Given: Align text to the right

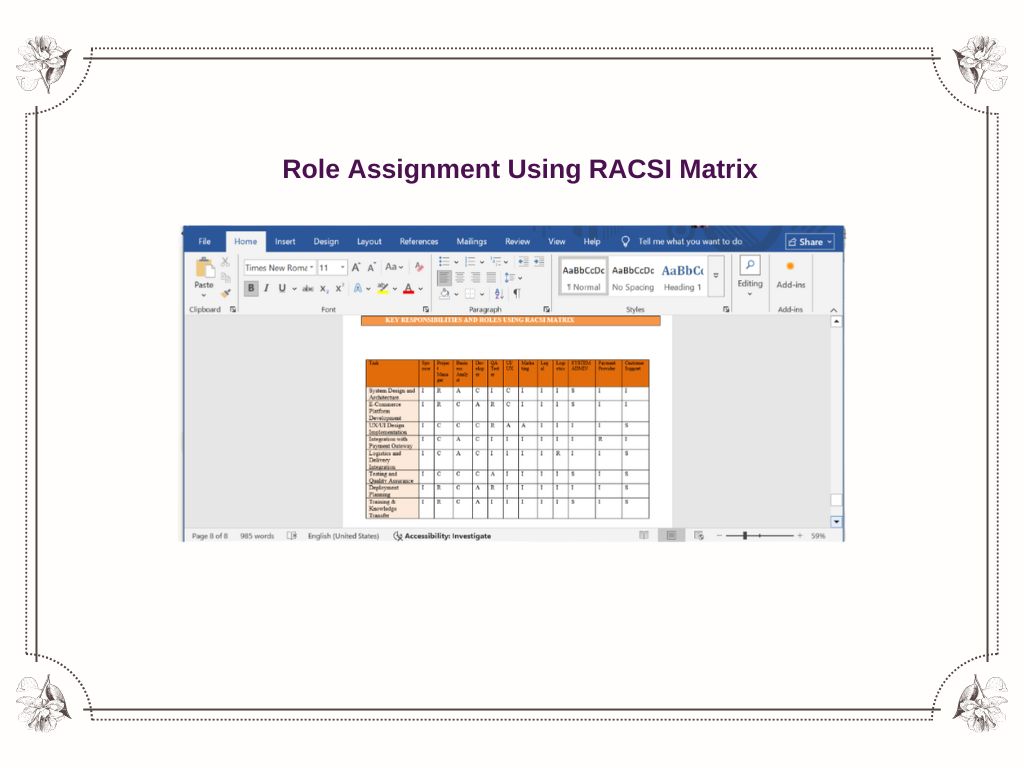Looking at the screenshot, I should [x=475, y=278].
